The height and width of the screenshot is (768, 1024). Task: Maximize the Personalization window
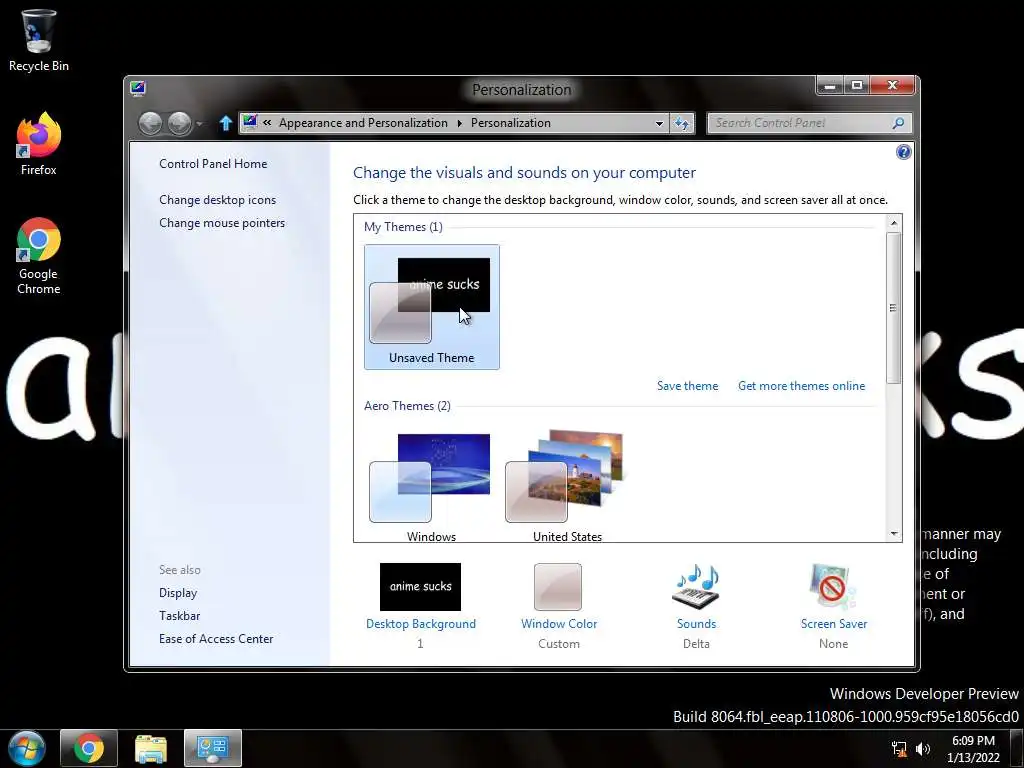point(857,86)
